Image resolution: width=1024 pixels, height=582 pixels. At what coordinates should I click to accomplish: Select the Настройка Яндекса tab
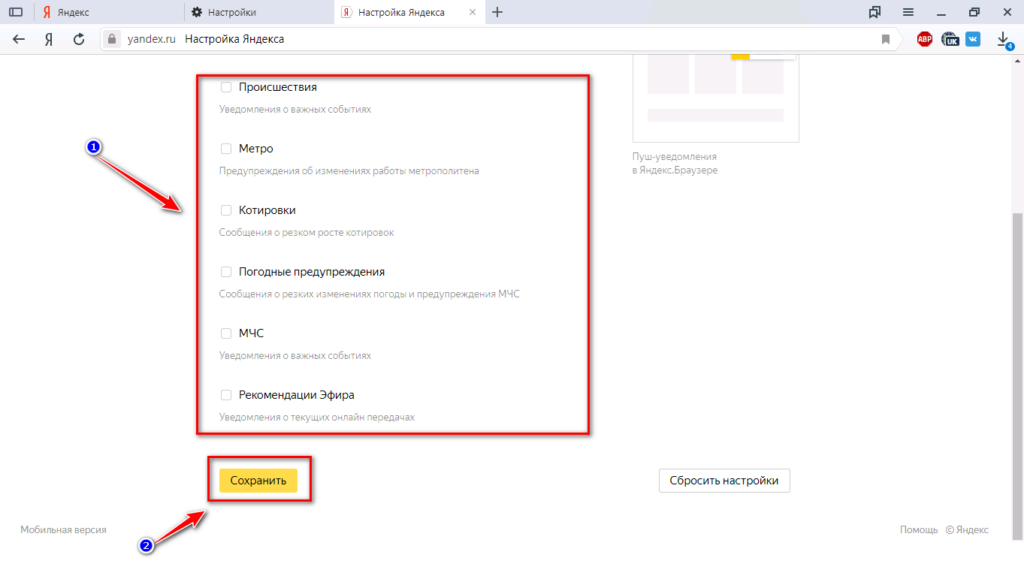(x=409, y=12)
